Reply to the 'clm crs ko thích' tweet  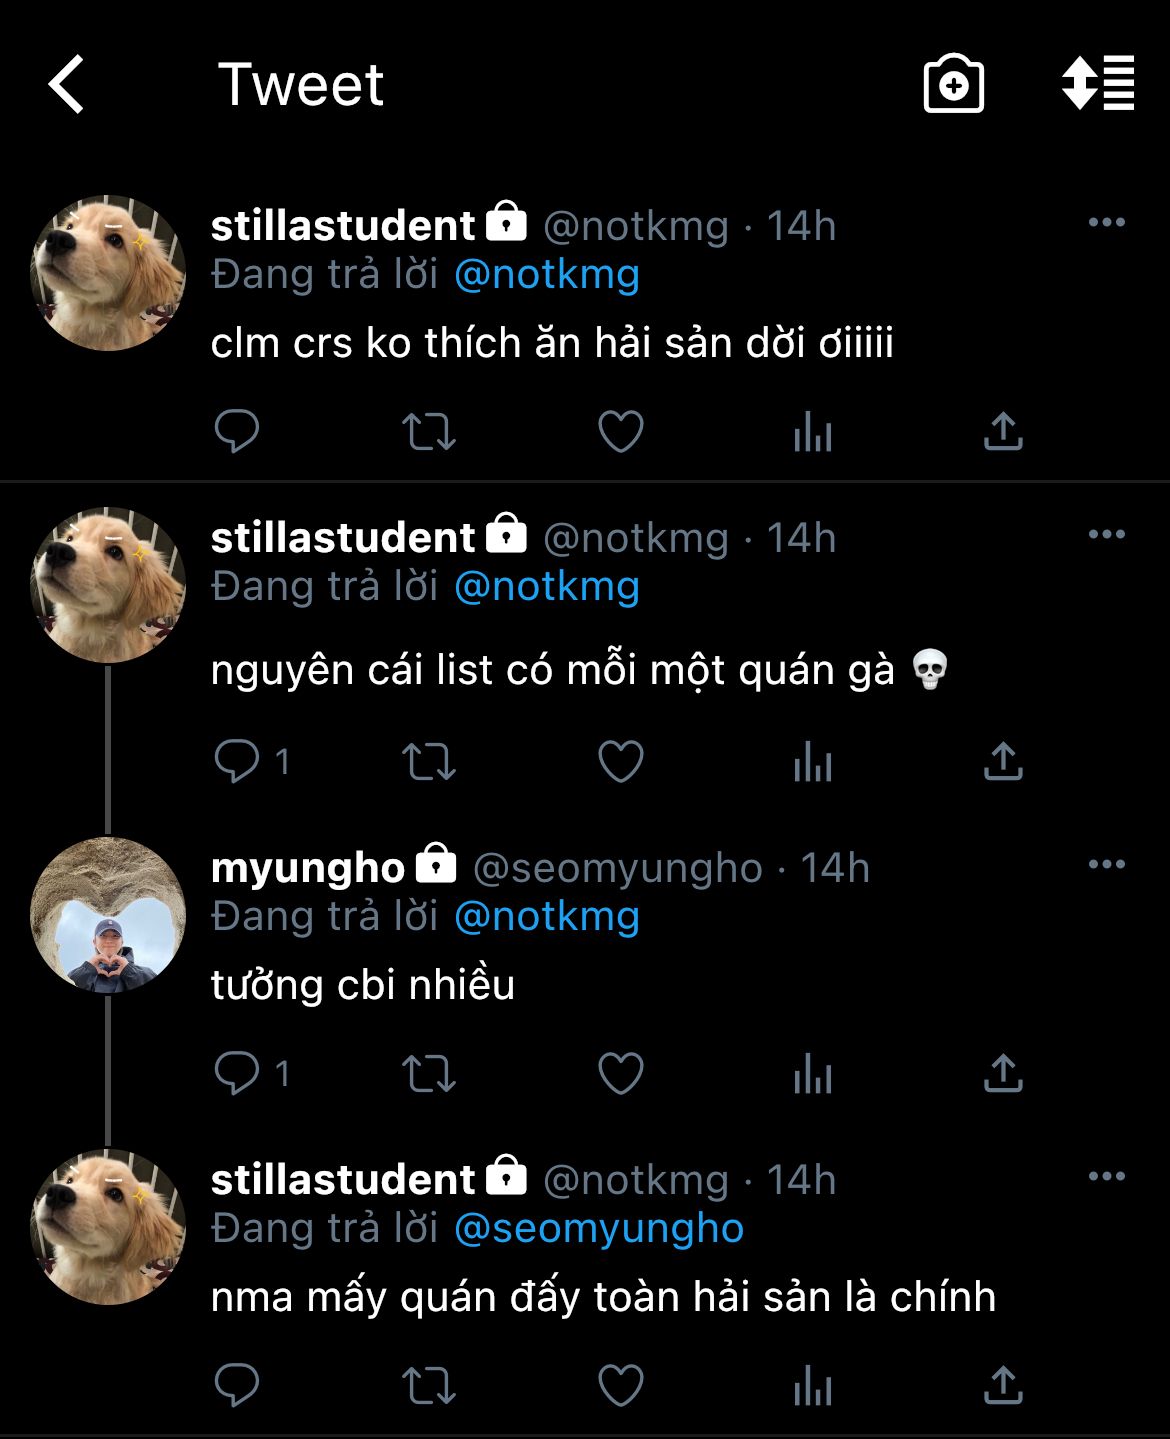(x=237, y=432)
